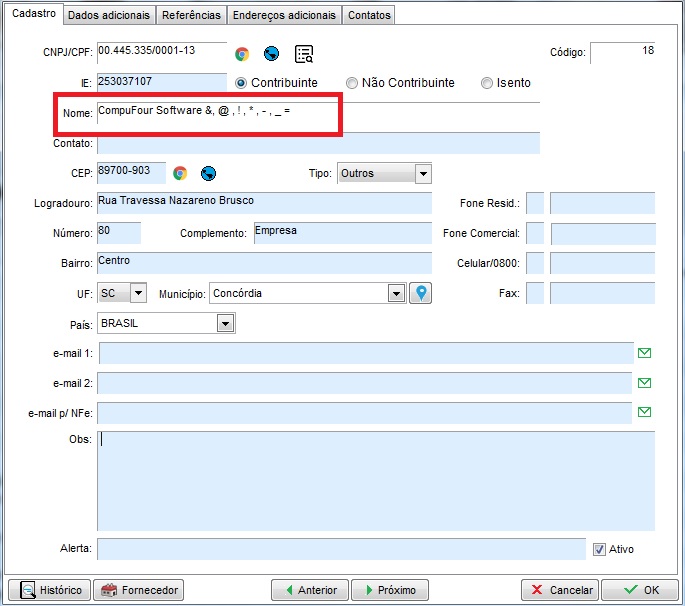Click the document search icon beside CNPJ/CPF
685x606 pixels.
click(x=304, y=54)
